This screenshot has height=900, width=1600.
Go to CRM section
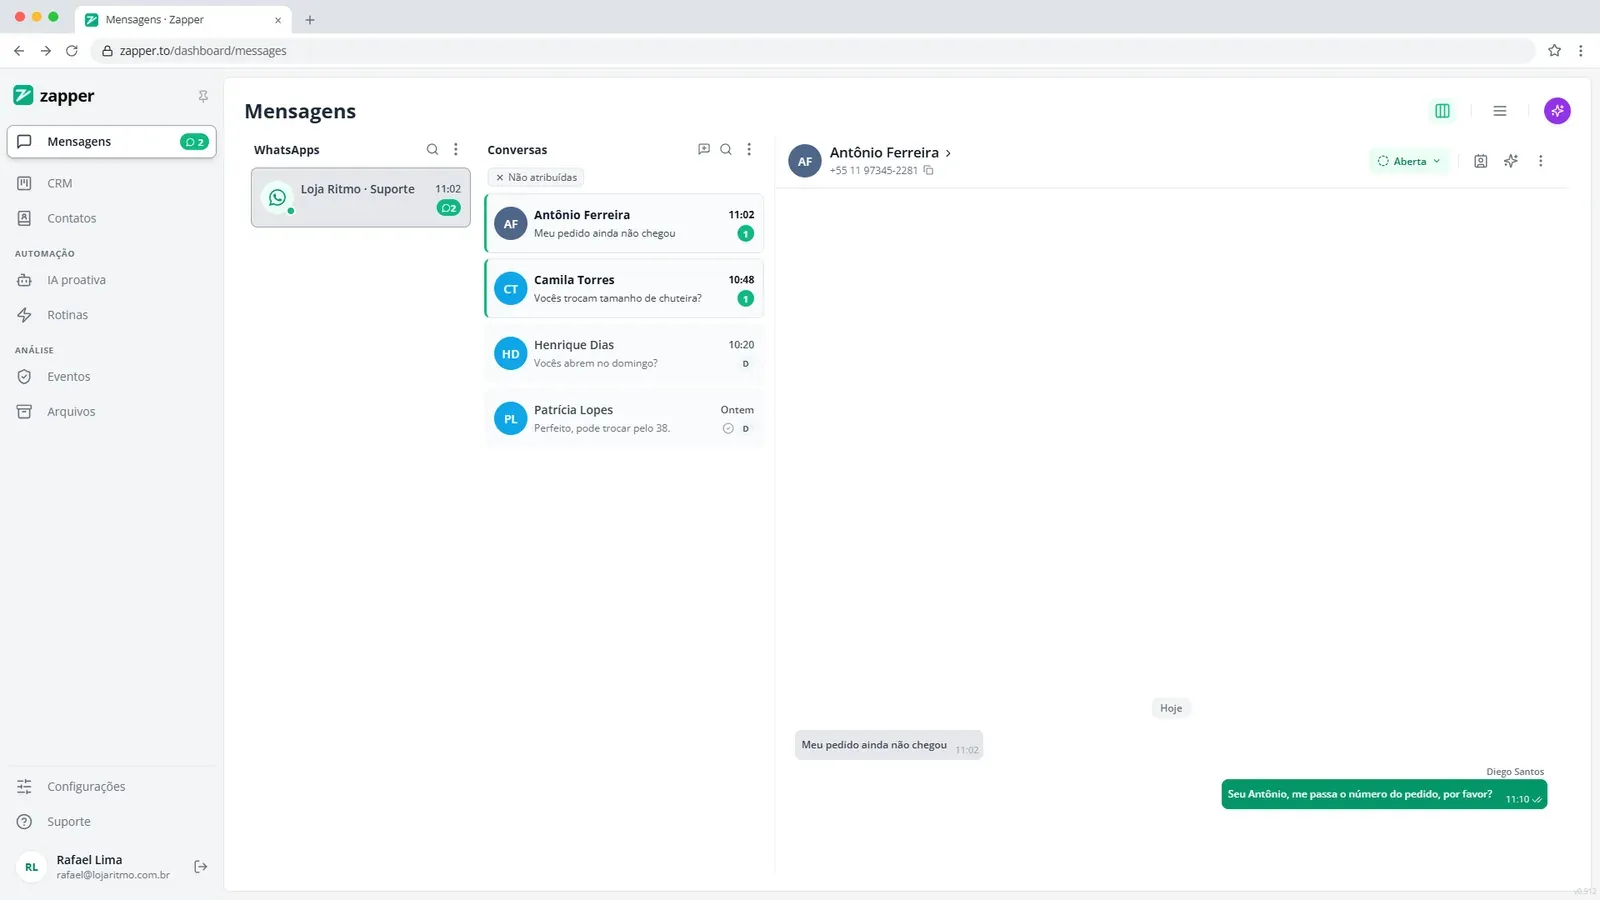click(x=111, y=183)
